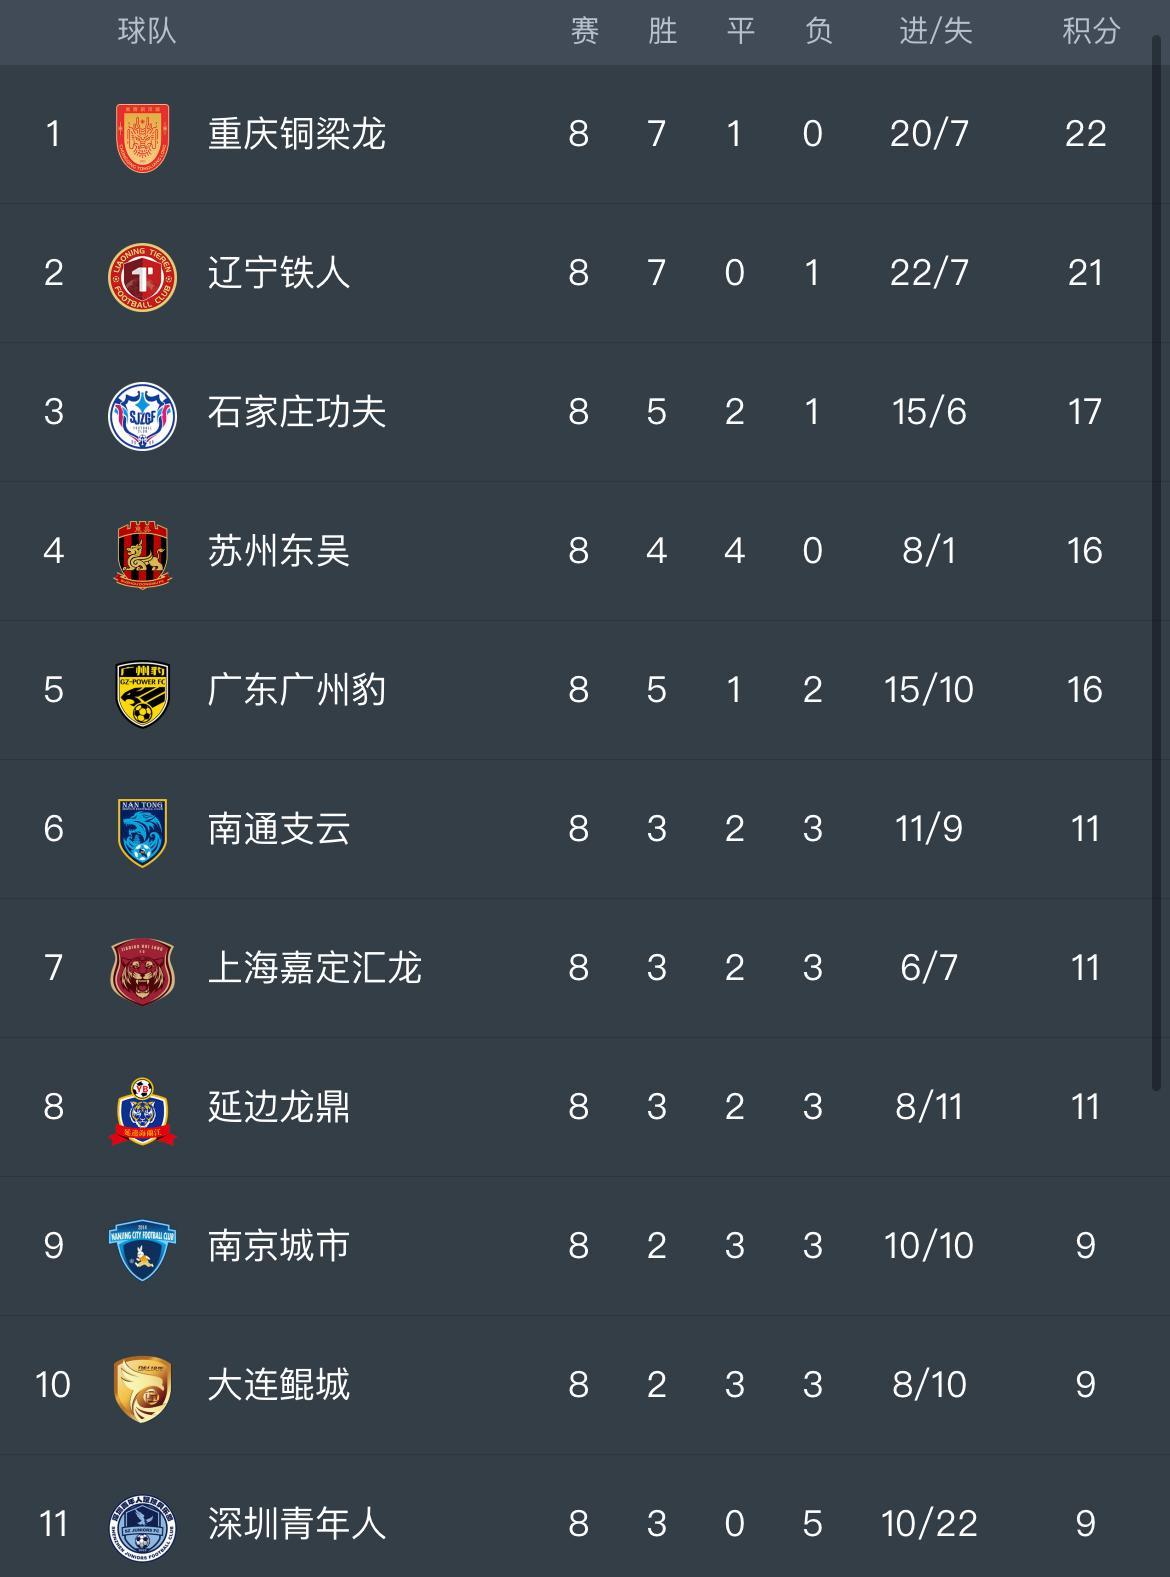Tap the 深圳青年人 round badge
The image size is (1170, 1577).
point(142,1524)
